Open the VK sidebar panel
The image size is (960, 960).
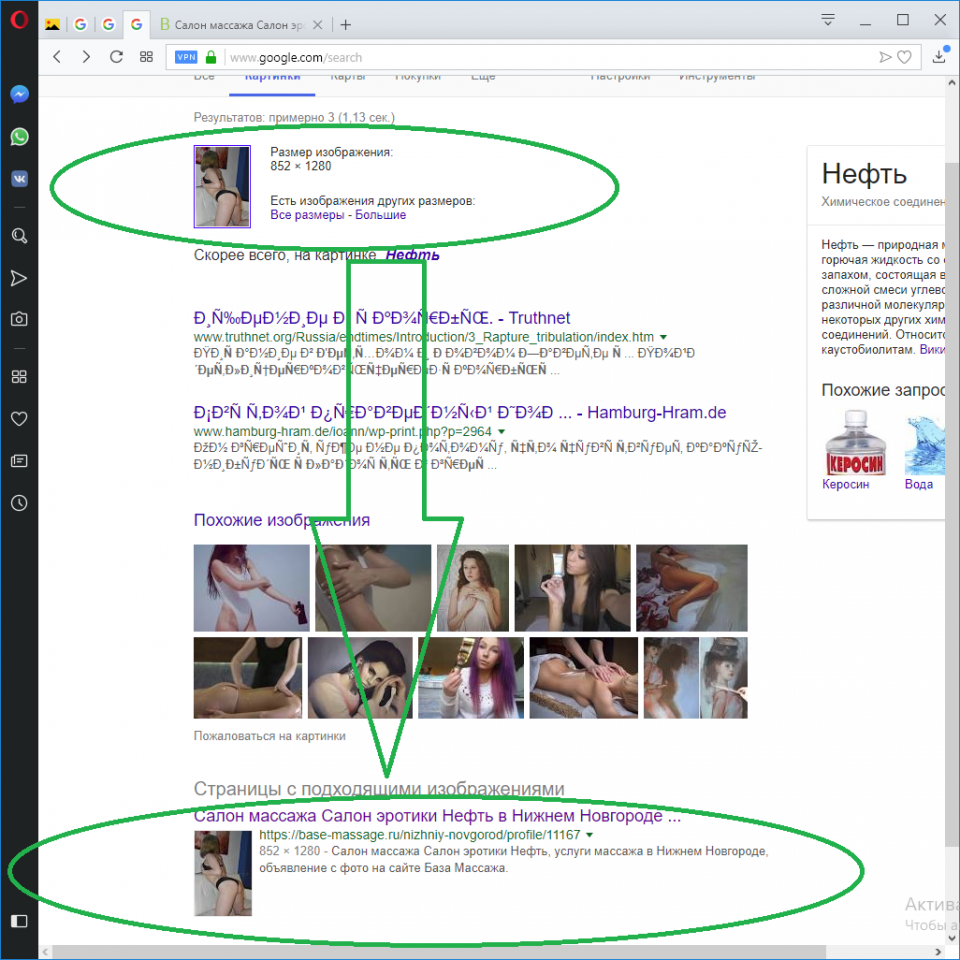tap(19, 179)
